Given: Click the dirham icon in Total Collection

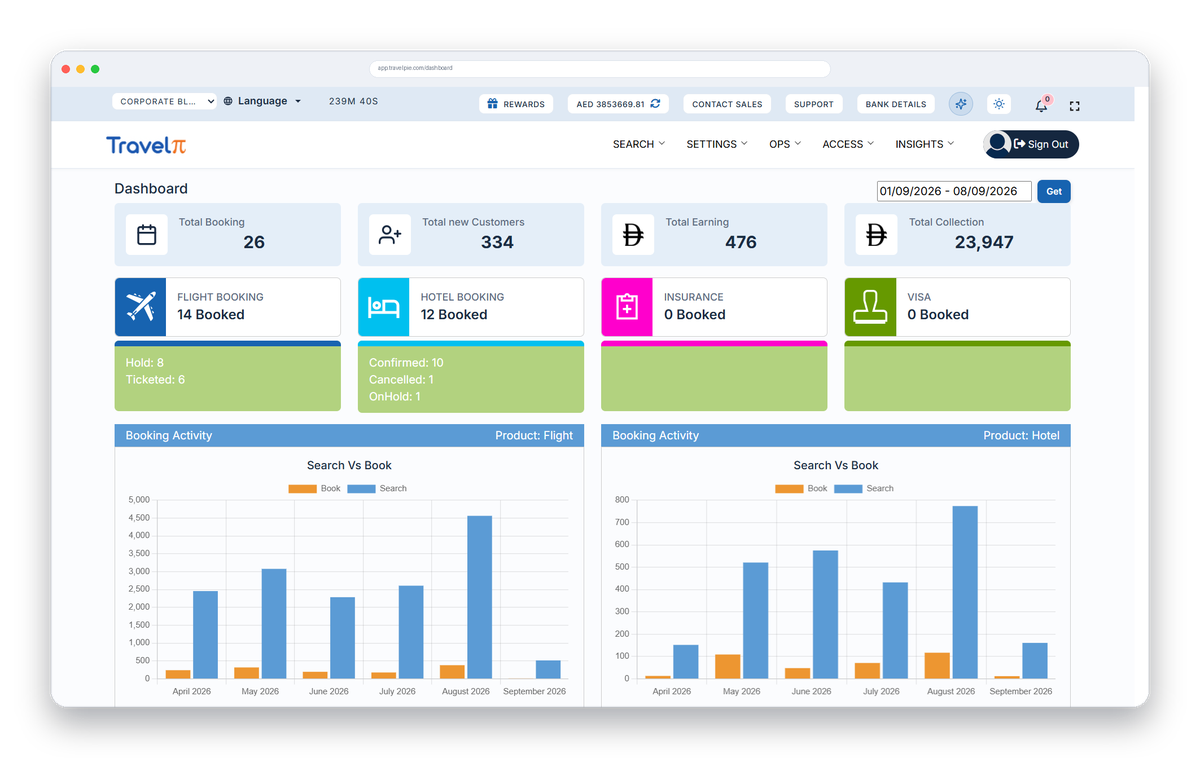Looking at the screenshot, I should point(876,235).
